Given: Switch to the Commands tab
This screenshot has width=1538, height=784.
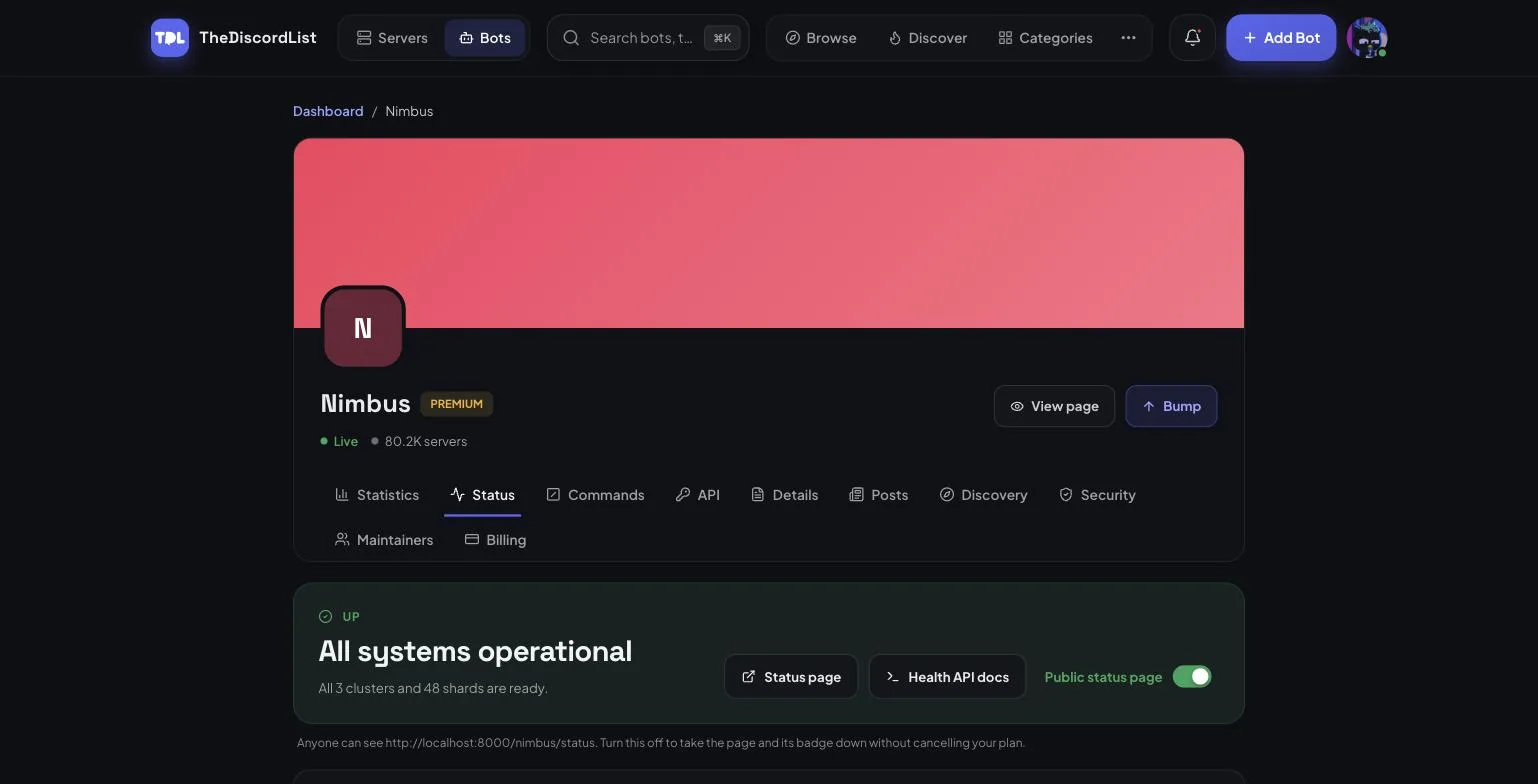Looking at the screenshot, I should (595, 495).
